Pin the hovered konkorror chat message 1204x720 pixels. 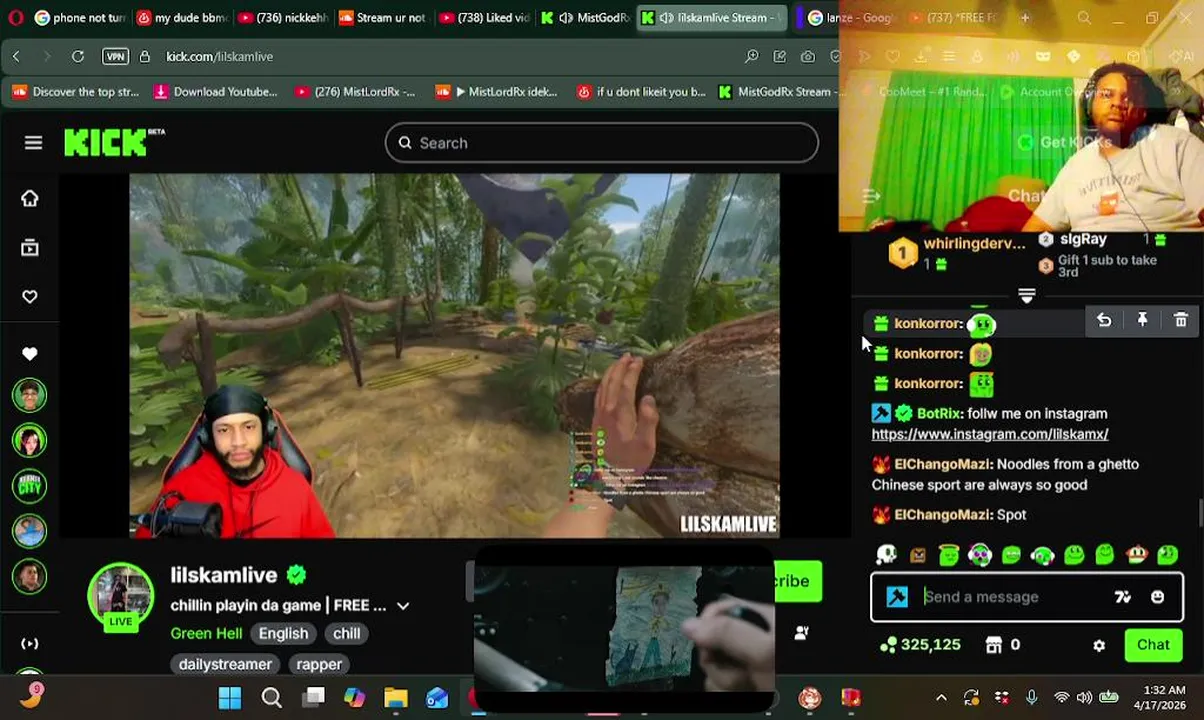point(1142,320)
